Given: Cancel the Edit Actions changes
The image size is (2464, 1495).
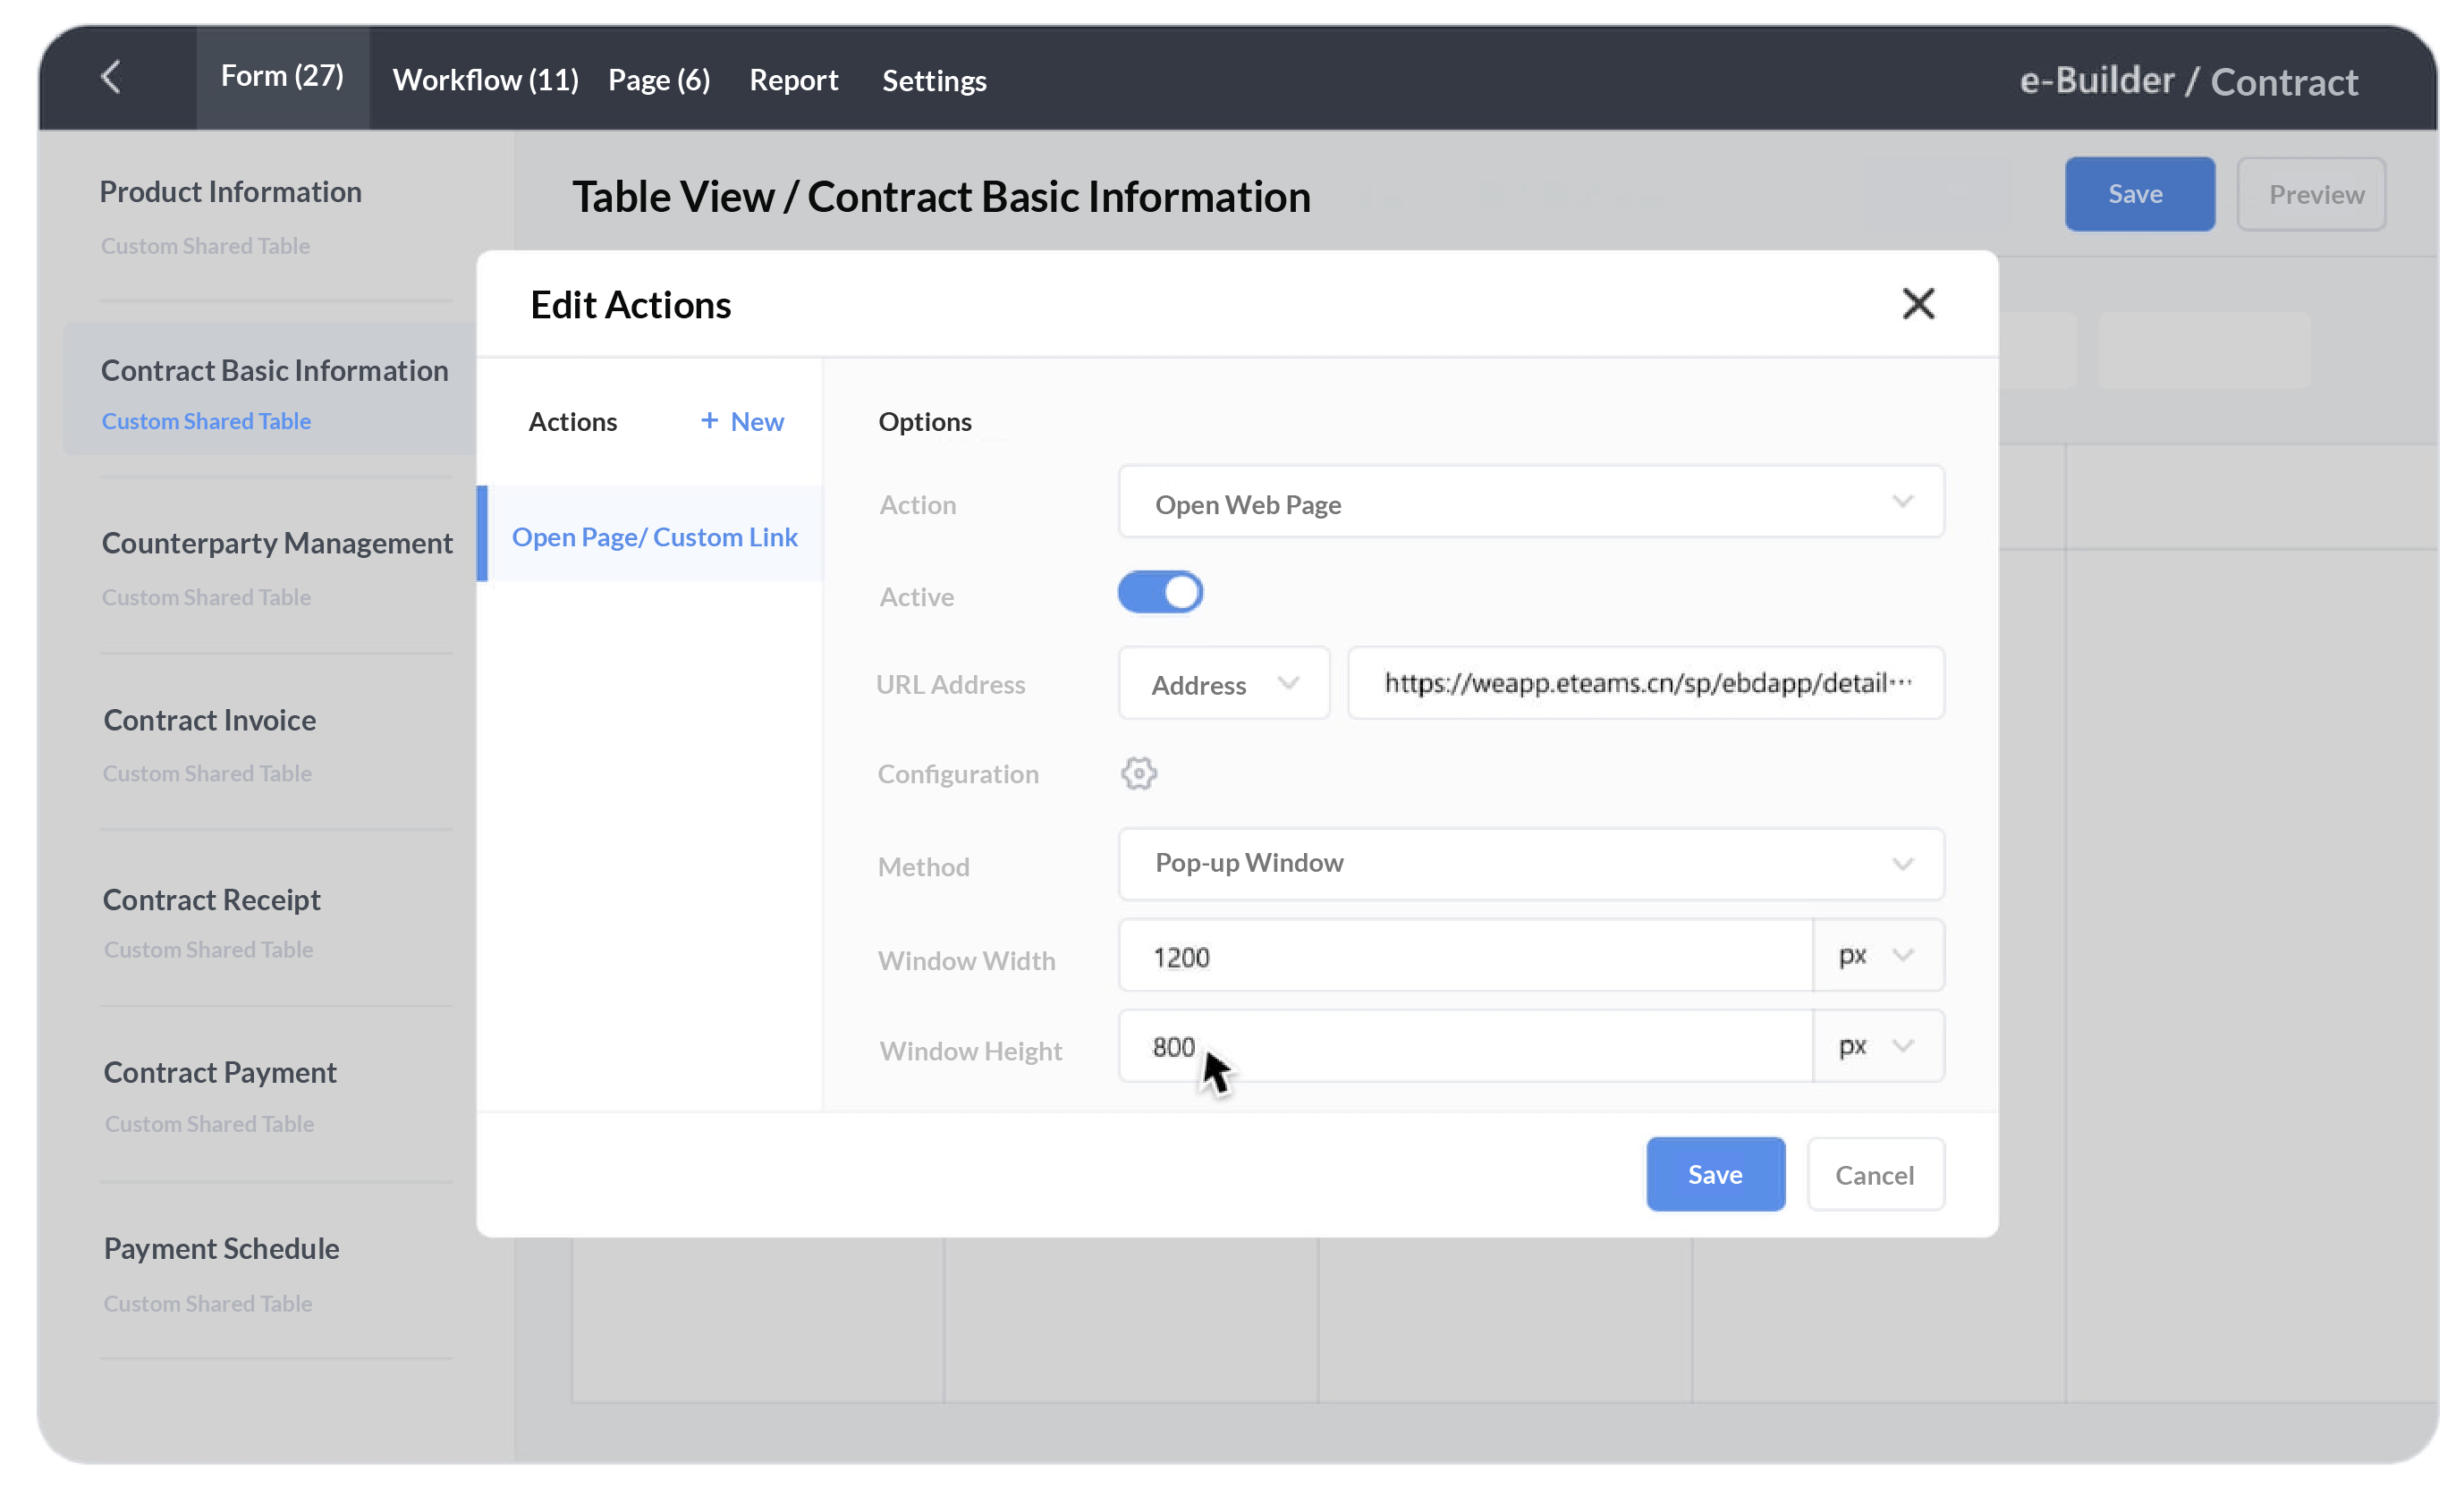Looking at the screenshot, I should (1874, 1174).
